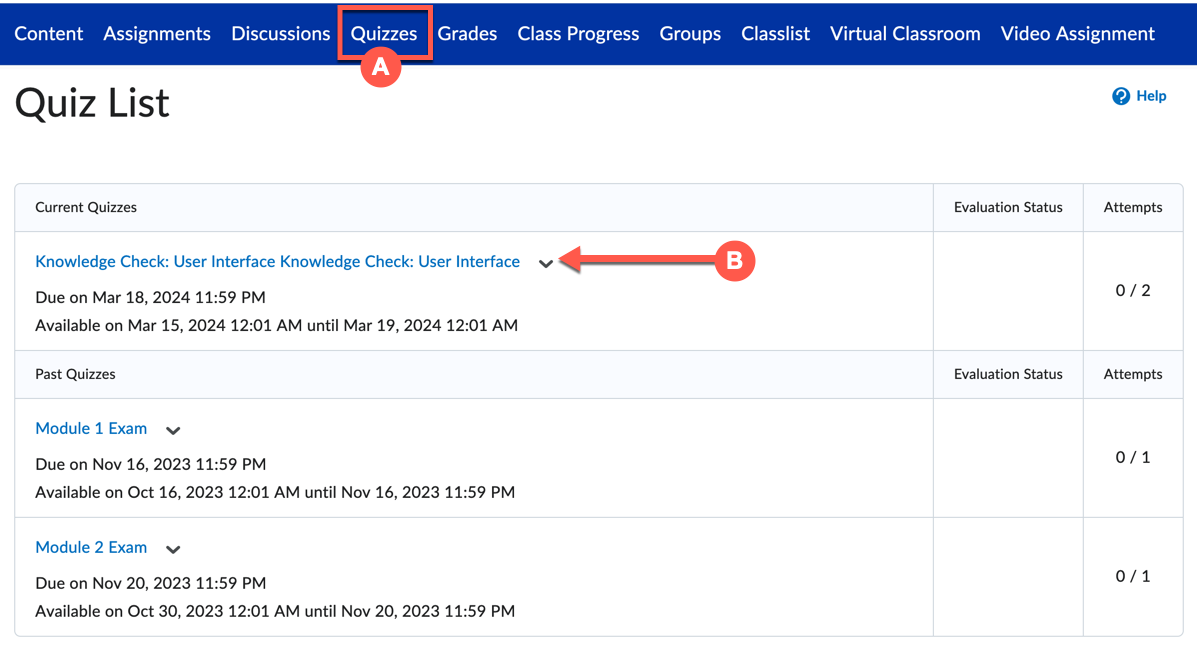
Task: Select the Quizzes navigation tab
Action: pos(384,33)
